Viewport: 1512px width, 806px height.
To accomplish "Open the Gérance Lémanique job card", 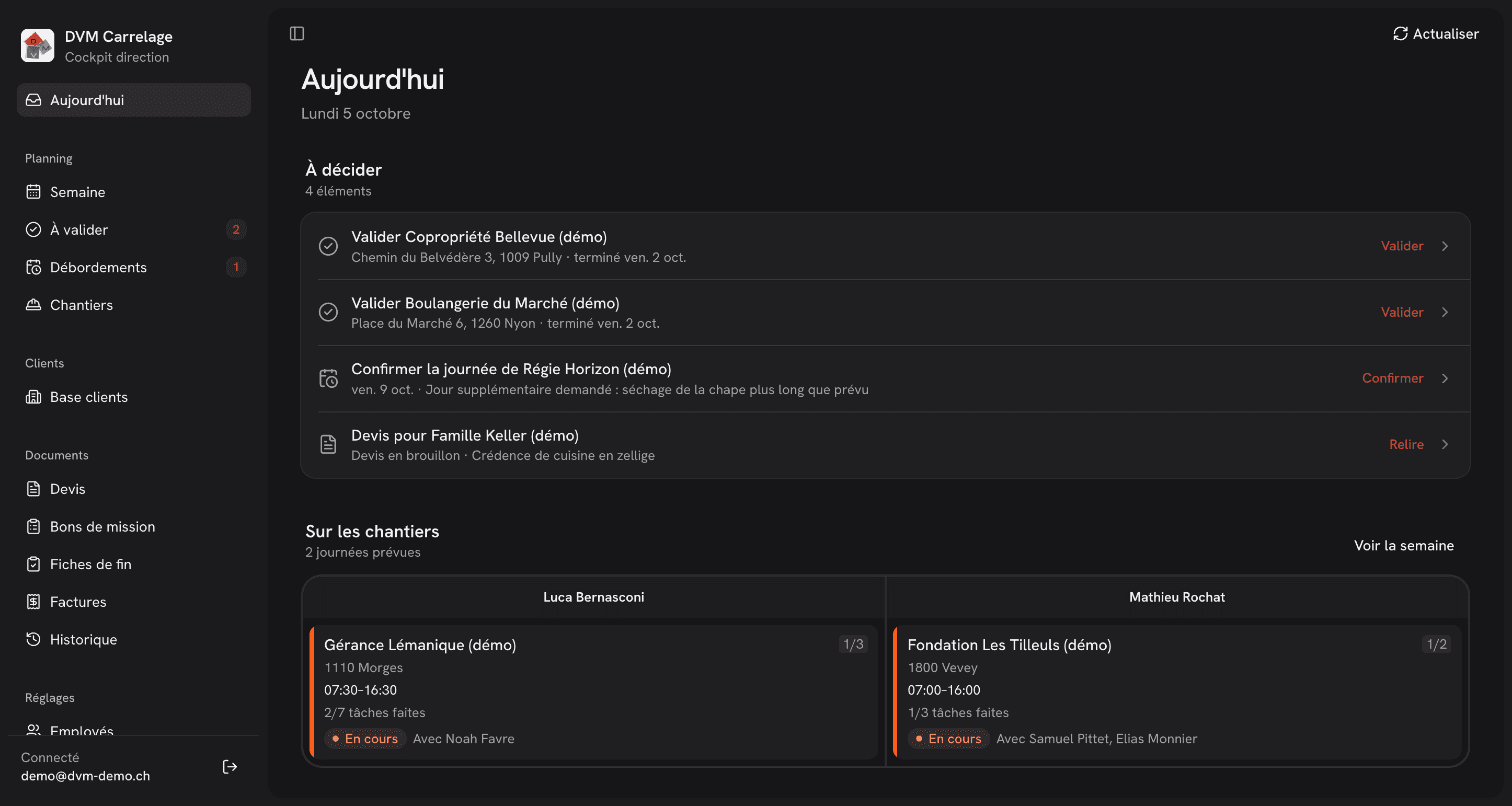I will pyautogui.click(x=594, y=692).
